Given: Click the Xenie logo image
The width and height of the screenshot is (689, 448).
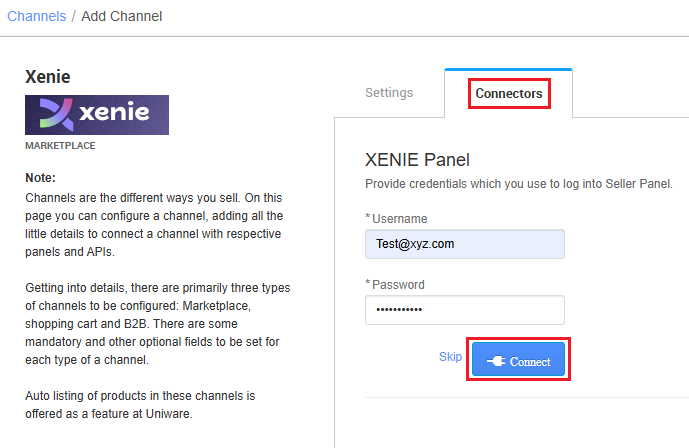Looking at the screenshot, I should [97, 115].
